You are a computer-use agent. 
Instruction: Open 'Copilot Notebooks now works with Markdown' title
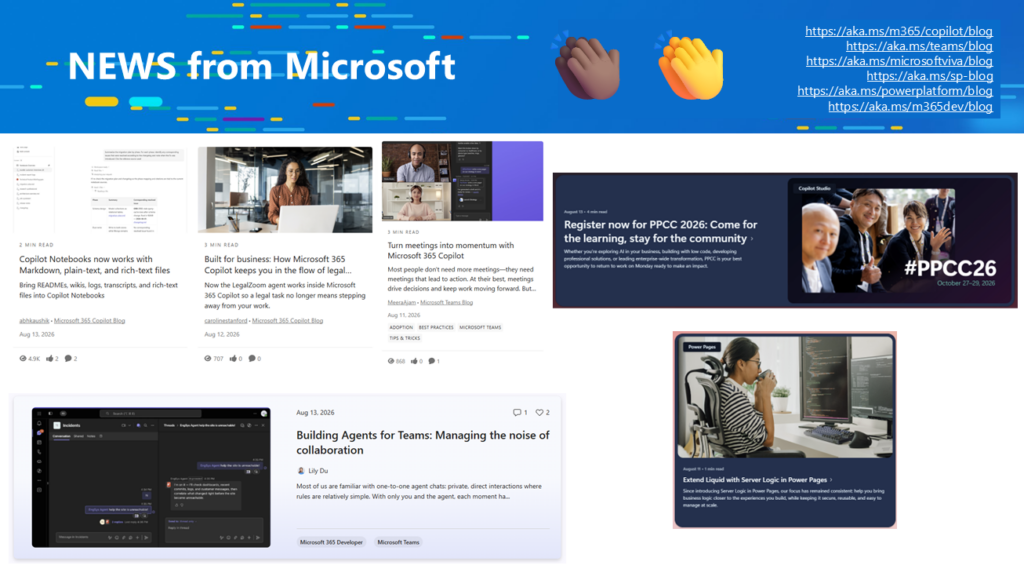tap(95, 264)
